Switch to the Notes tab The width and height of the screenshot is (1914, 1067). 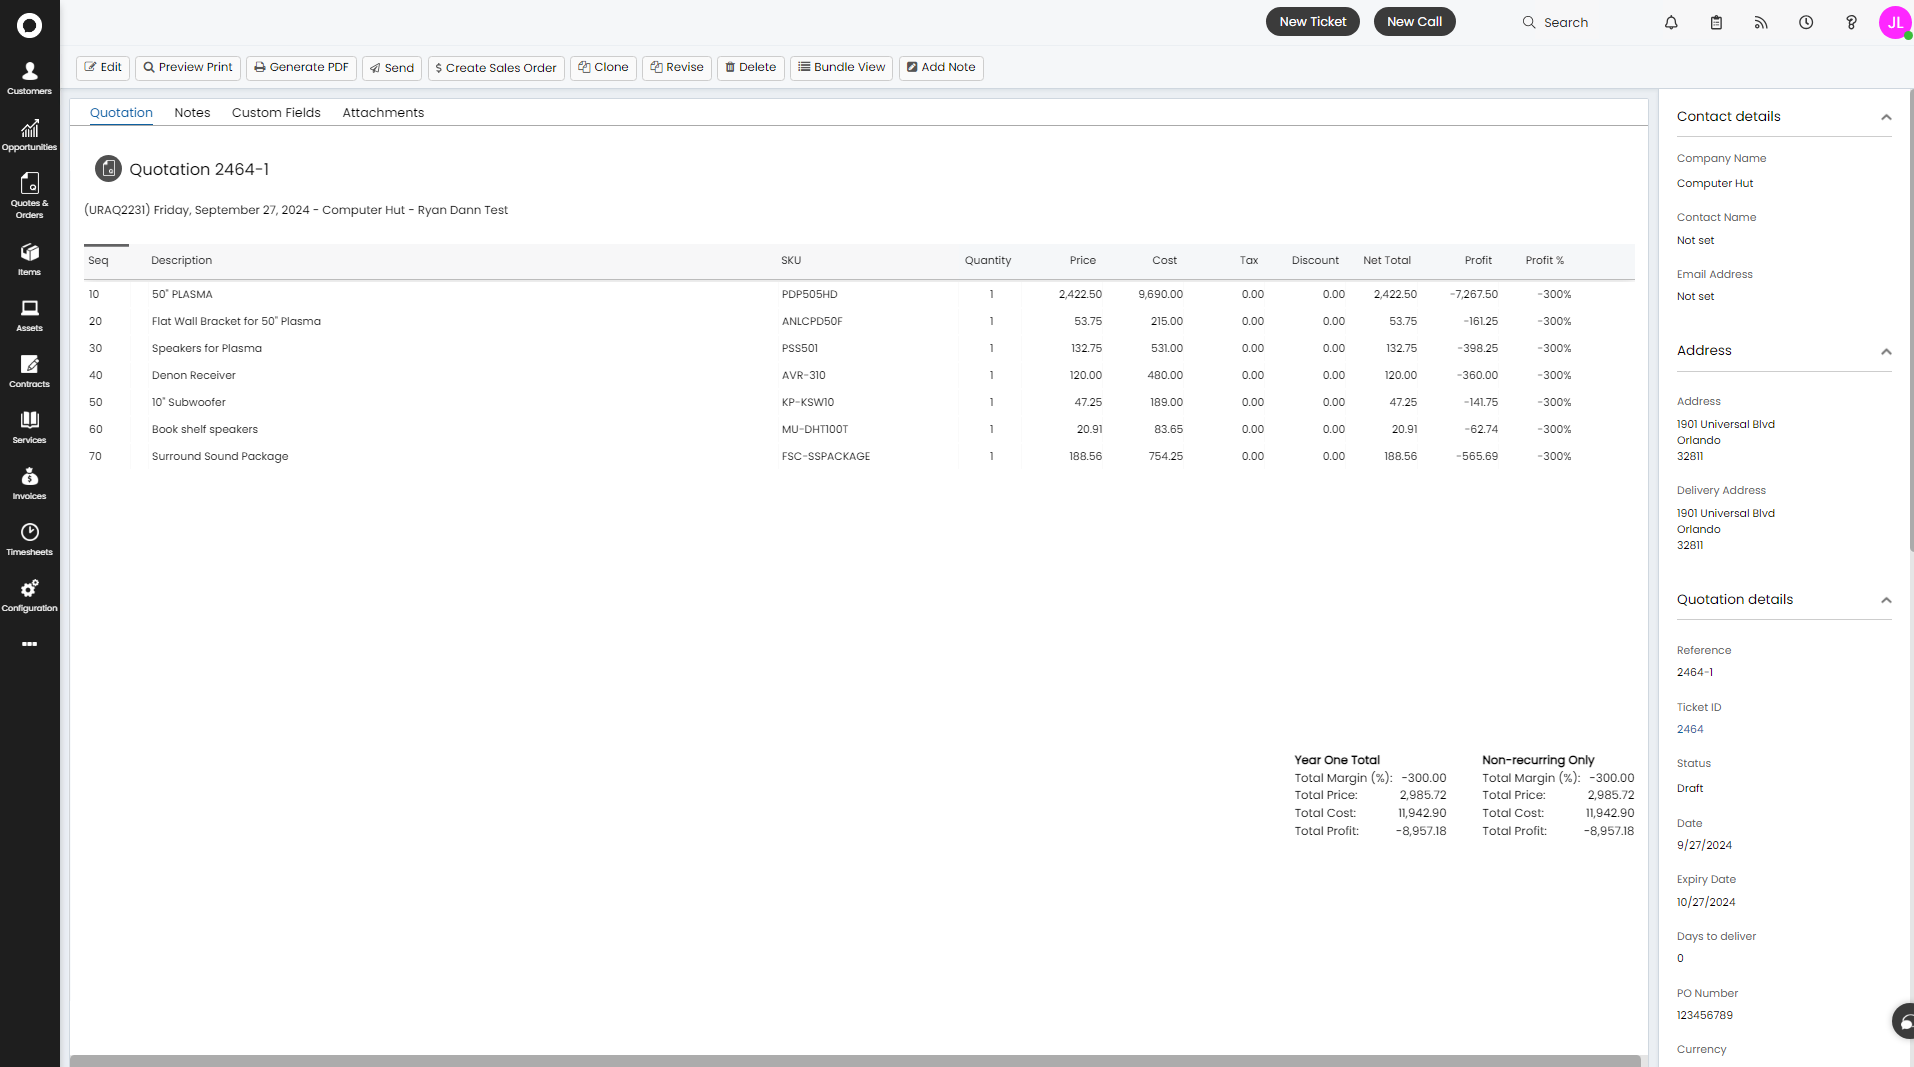click(192, 113)
